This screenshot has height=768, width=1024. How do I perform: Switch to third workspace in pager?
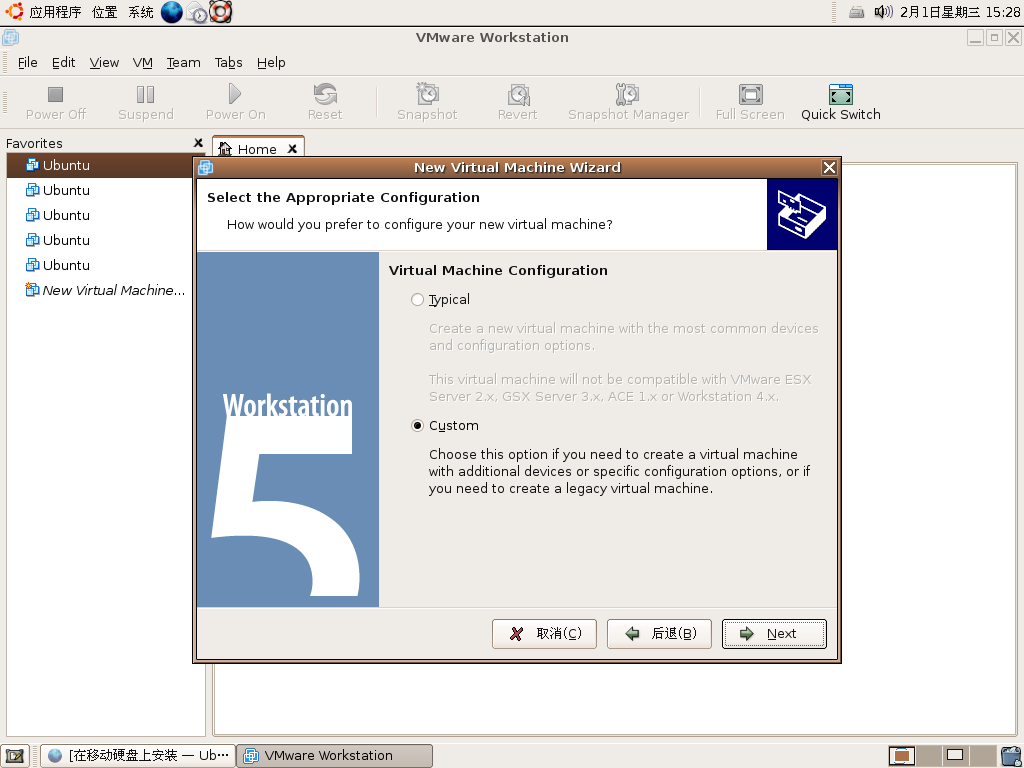pyautogui.click(x=955, y=756)
